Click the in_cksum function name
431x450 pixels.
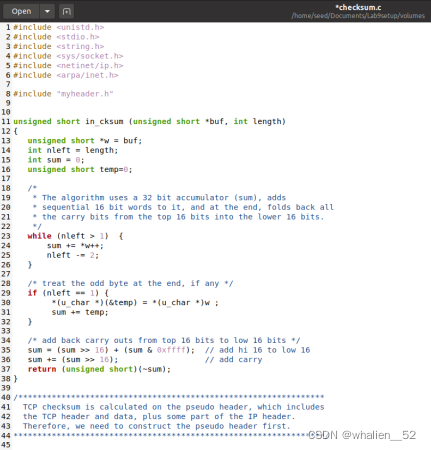[104, 121]
